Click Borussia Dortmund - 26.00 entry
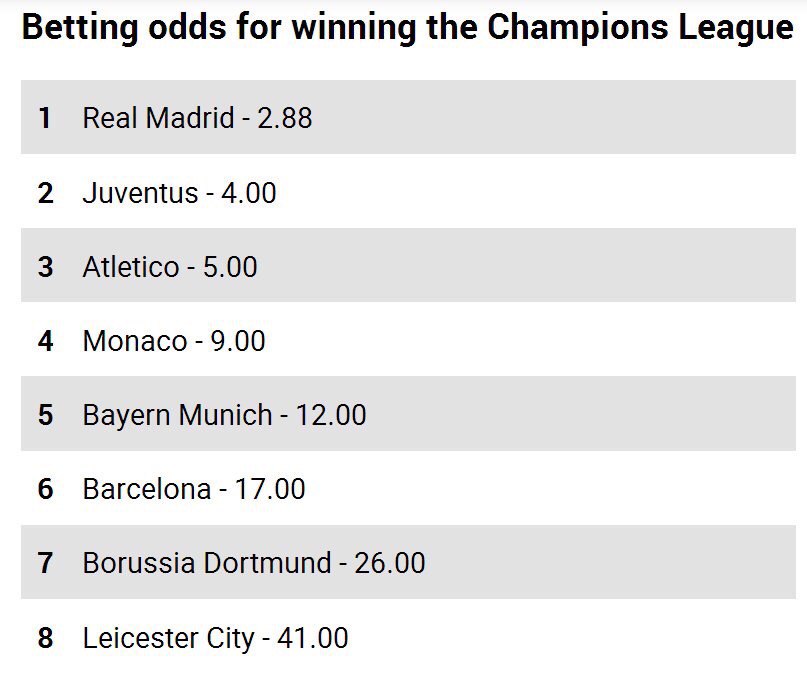The height and width of the screenshot is (677, 807). (408, 562)
